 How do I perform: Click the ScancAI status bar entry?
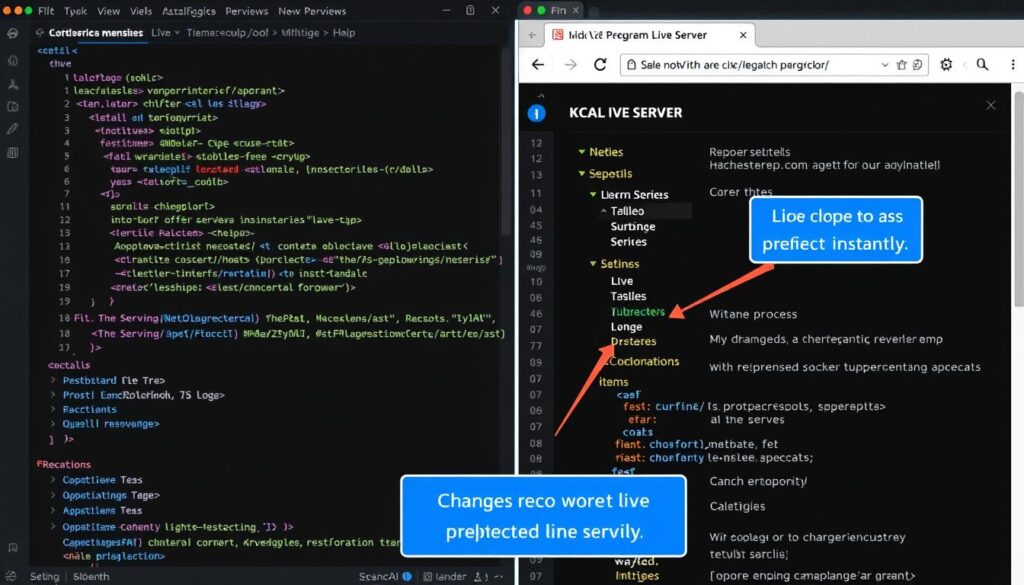(378, 577)
